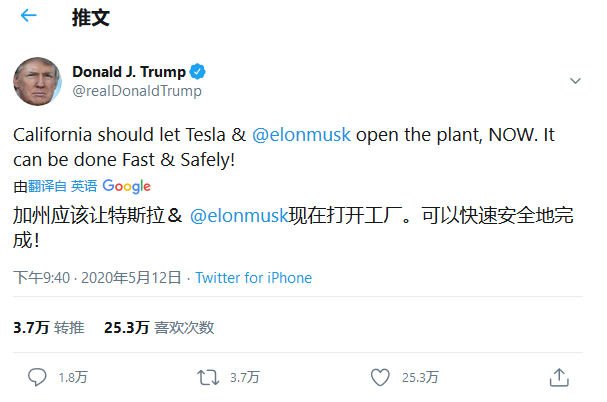The height and width of the screenshot is (402, 607).
Task: Open the Donald J. Trump display name
Action: (130, 71)
